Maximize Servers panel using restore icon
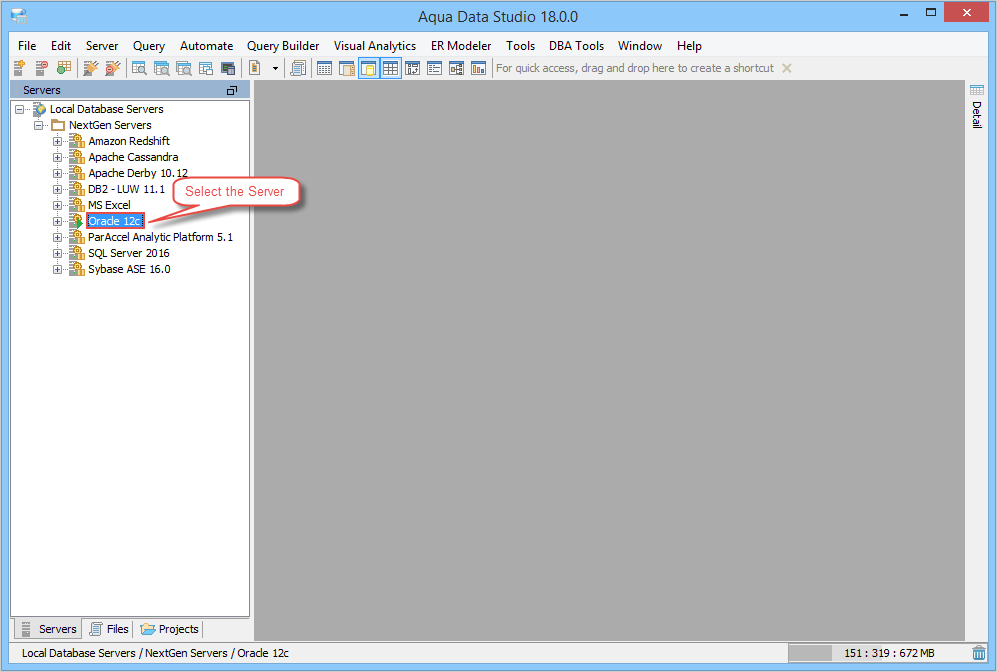Image resolution: width=997 pixels, height=672 pixels. click(232, 90)
